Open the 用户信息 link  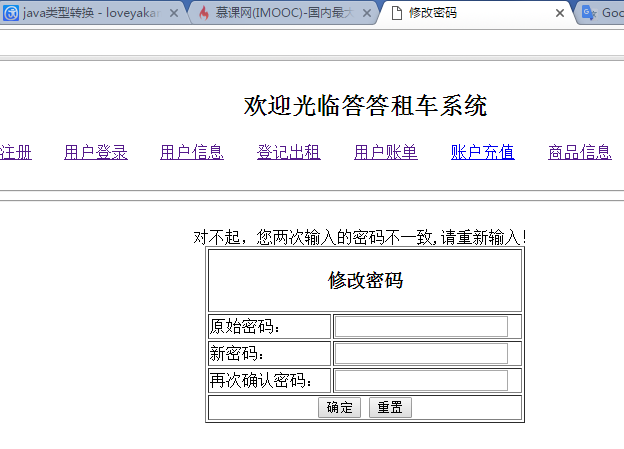pyautogui.click(x=192, y=152)
